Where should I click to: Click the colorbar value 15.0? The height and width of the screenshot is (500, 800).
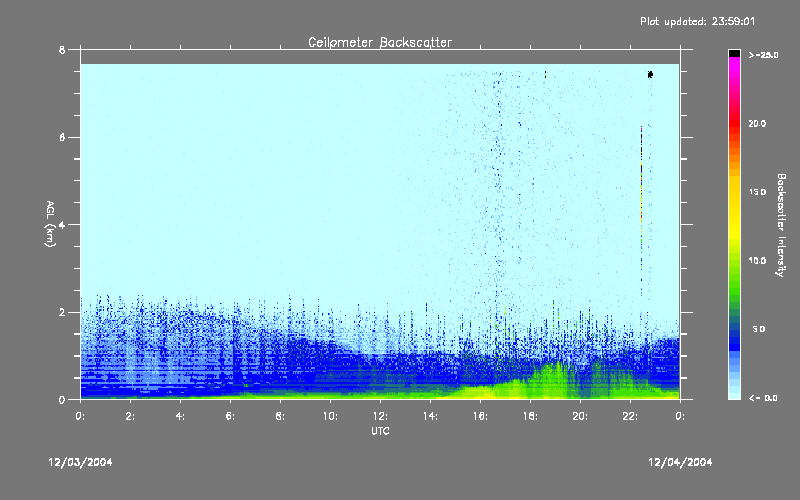point(757,192)
